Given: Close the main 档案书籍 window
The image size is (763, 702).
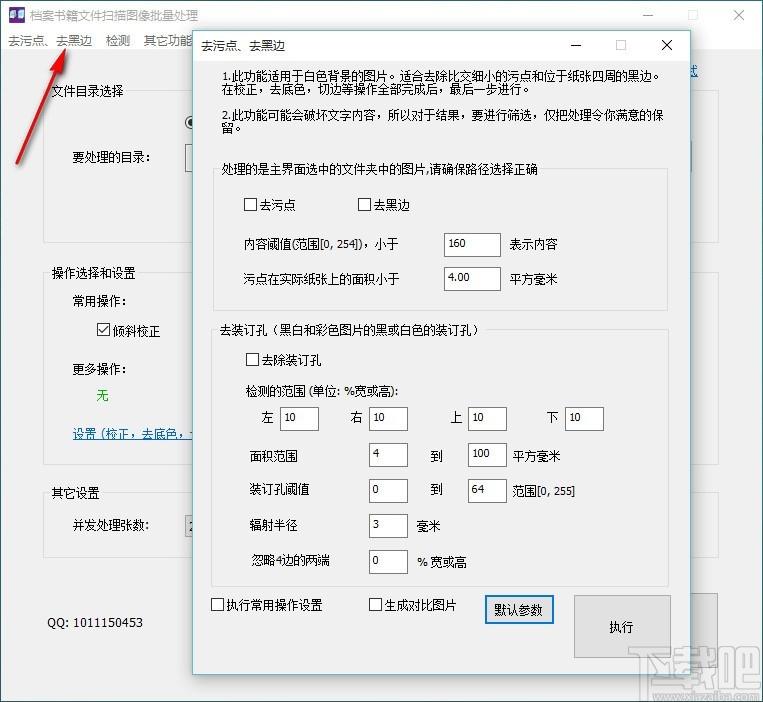Looking at the screenshot, I should pos(739,15).
